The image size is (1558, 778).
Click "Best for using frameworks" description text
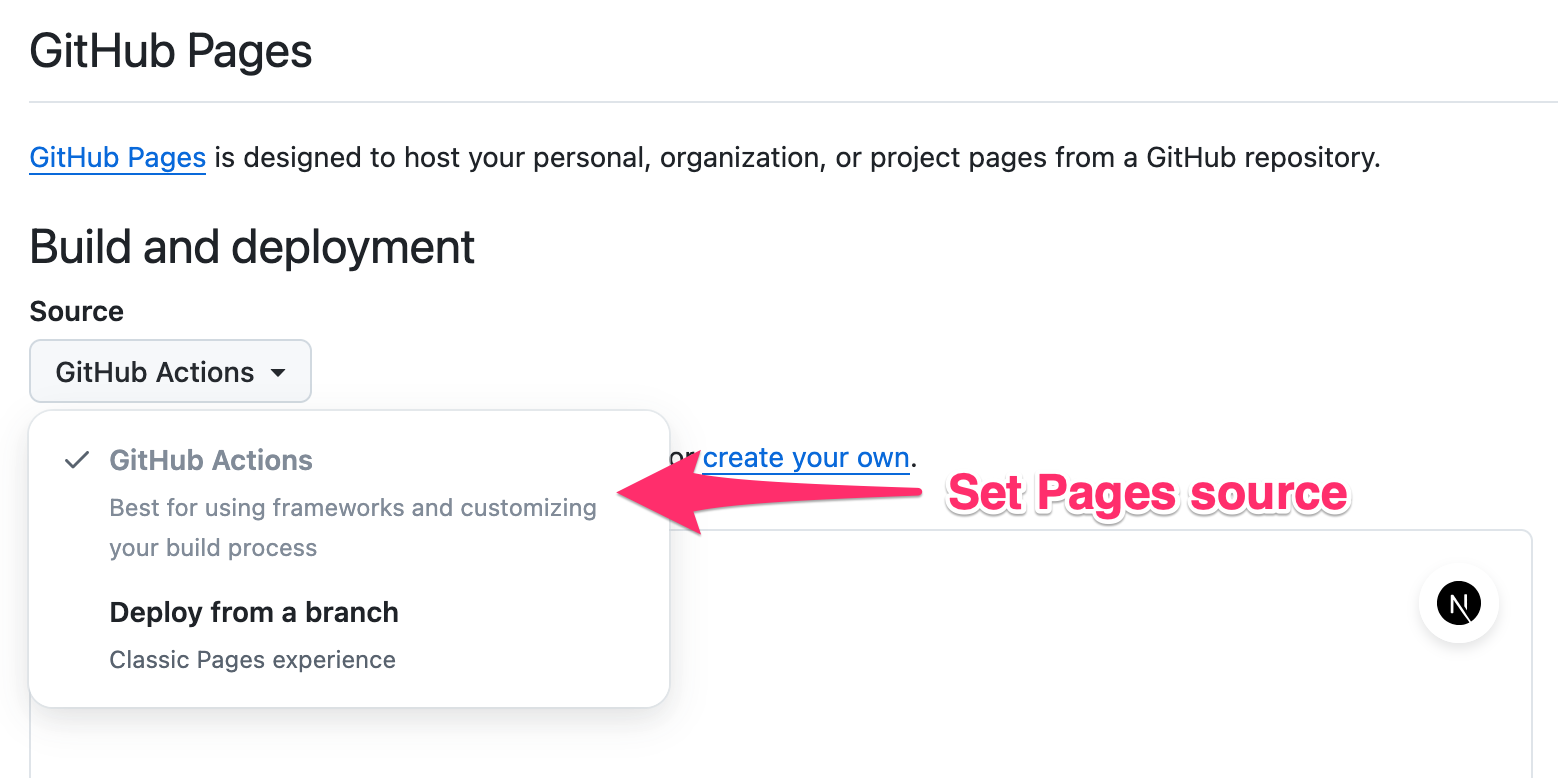(352, 508)
